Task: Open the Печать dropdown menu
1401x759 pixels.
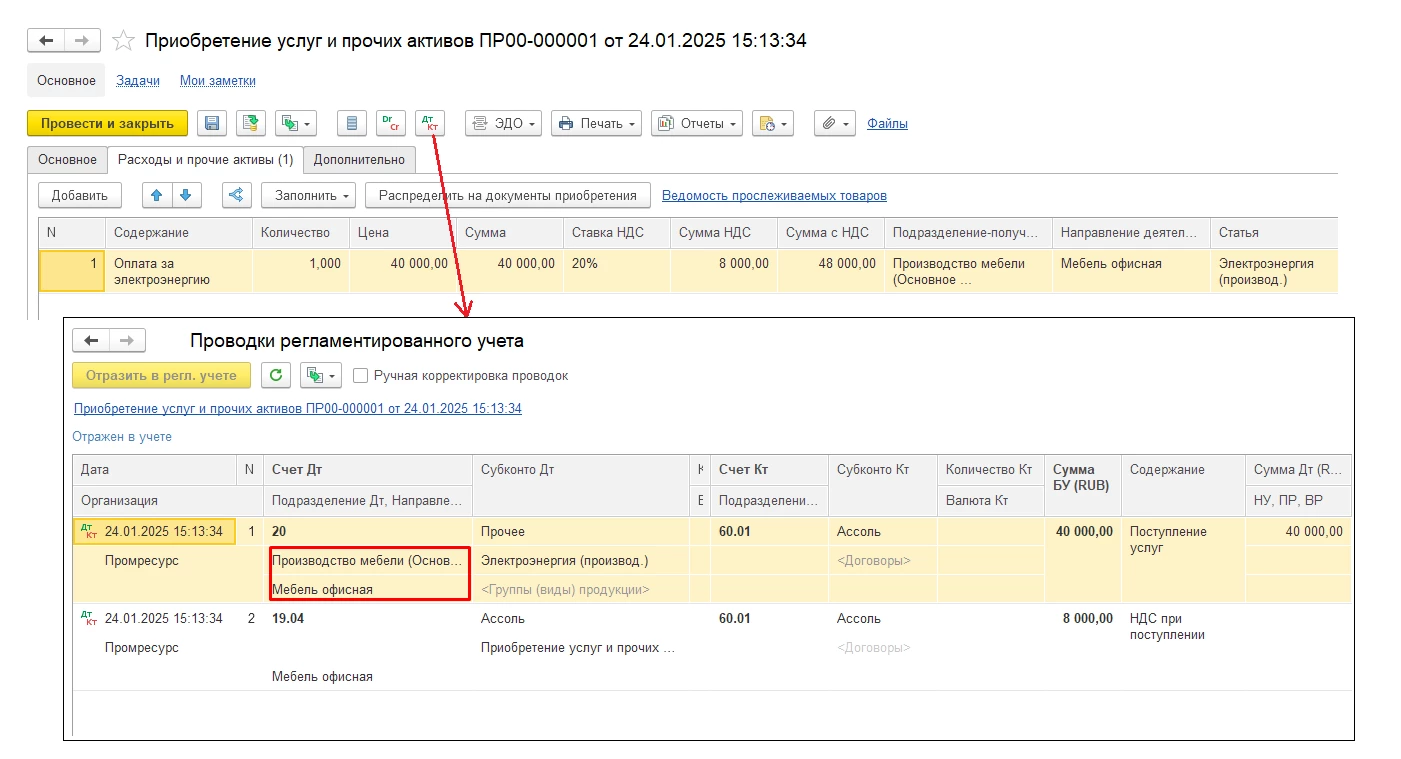Action: pyautogui.click(x=595, y=123)
